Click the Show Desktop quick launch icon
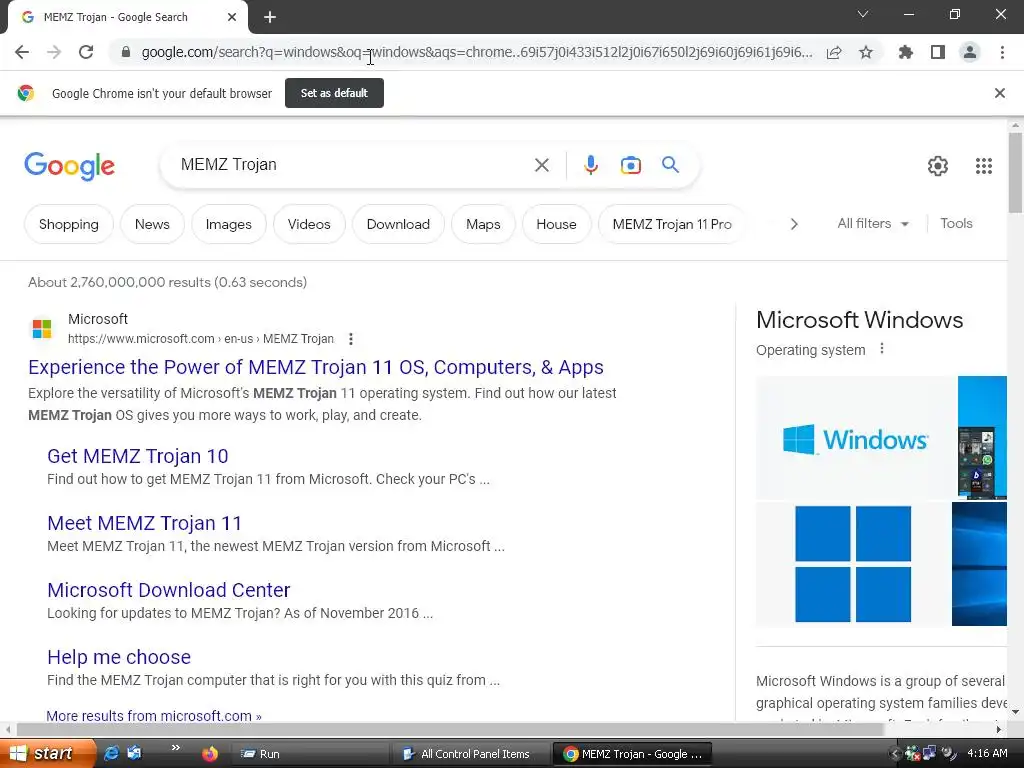 (x=134, y=754)
